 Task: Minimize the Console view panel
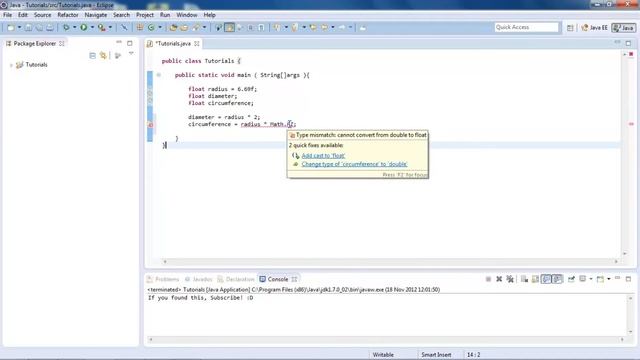[617, 278]
